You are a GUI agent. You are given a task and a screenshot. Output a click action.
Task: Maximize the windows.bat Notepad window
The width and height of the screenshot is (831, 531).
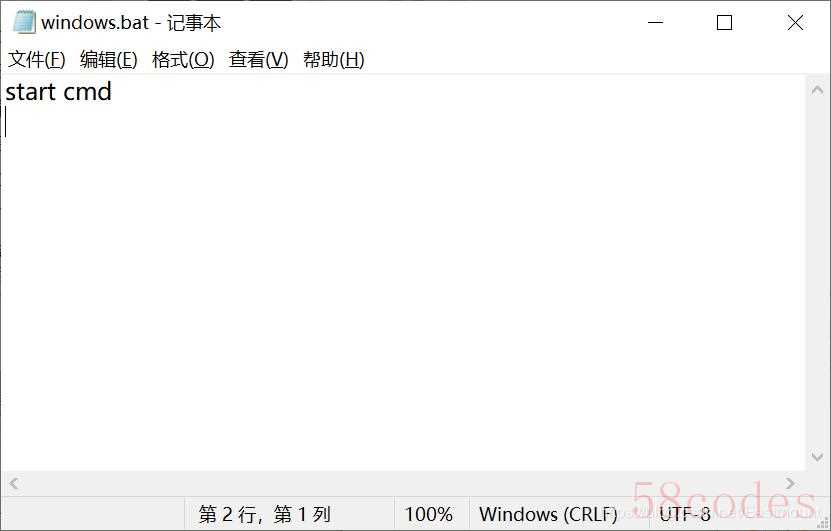[x=724, y=22]
